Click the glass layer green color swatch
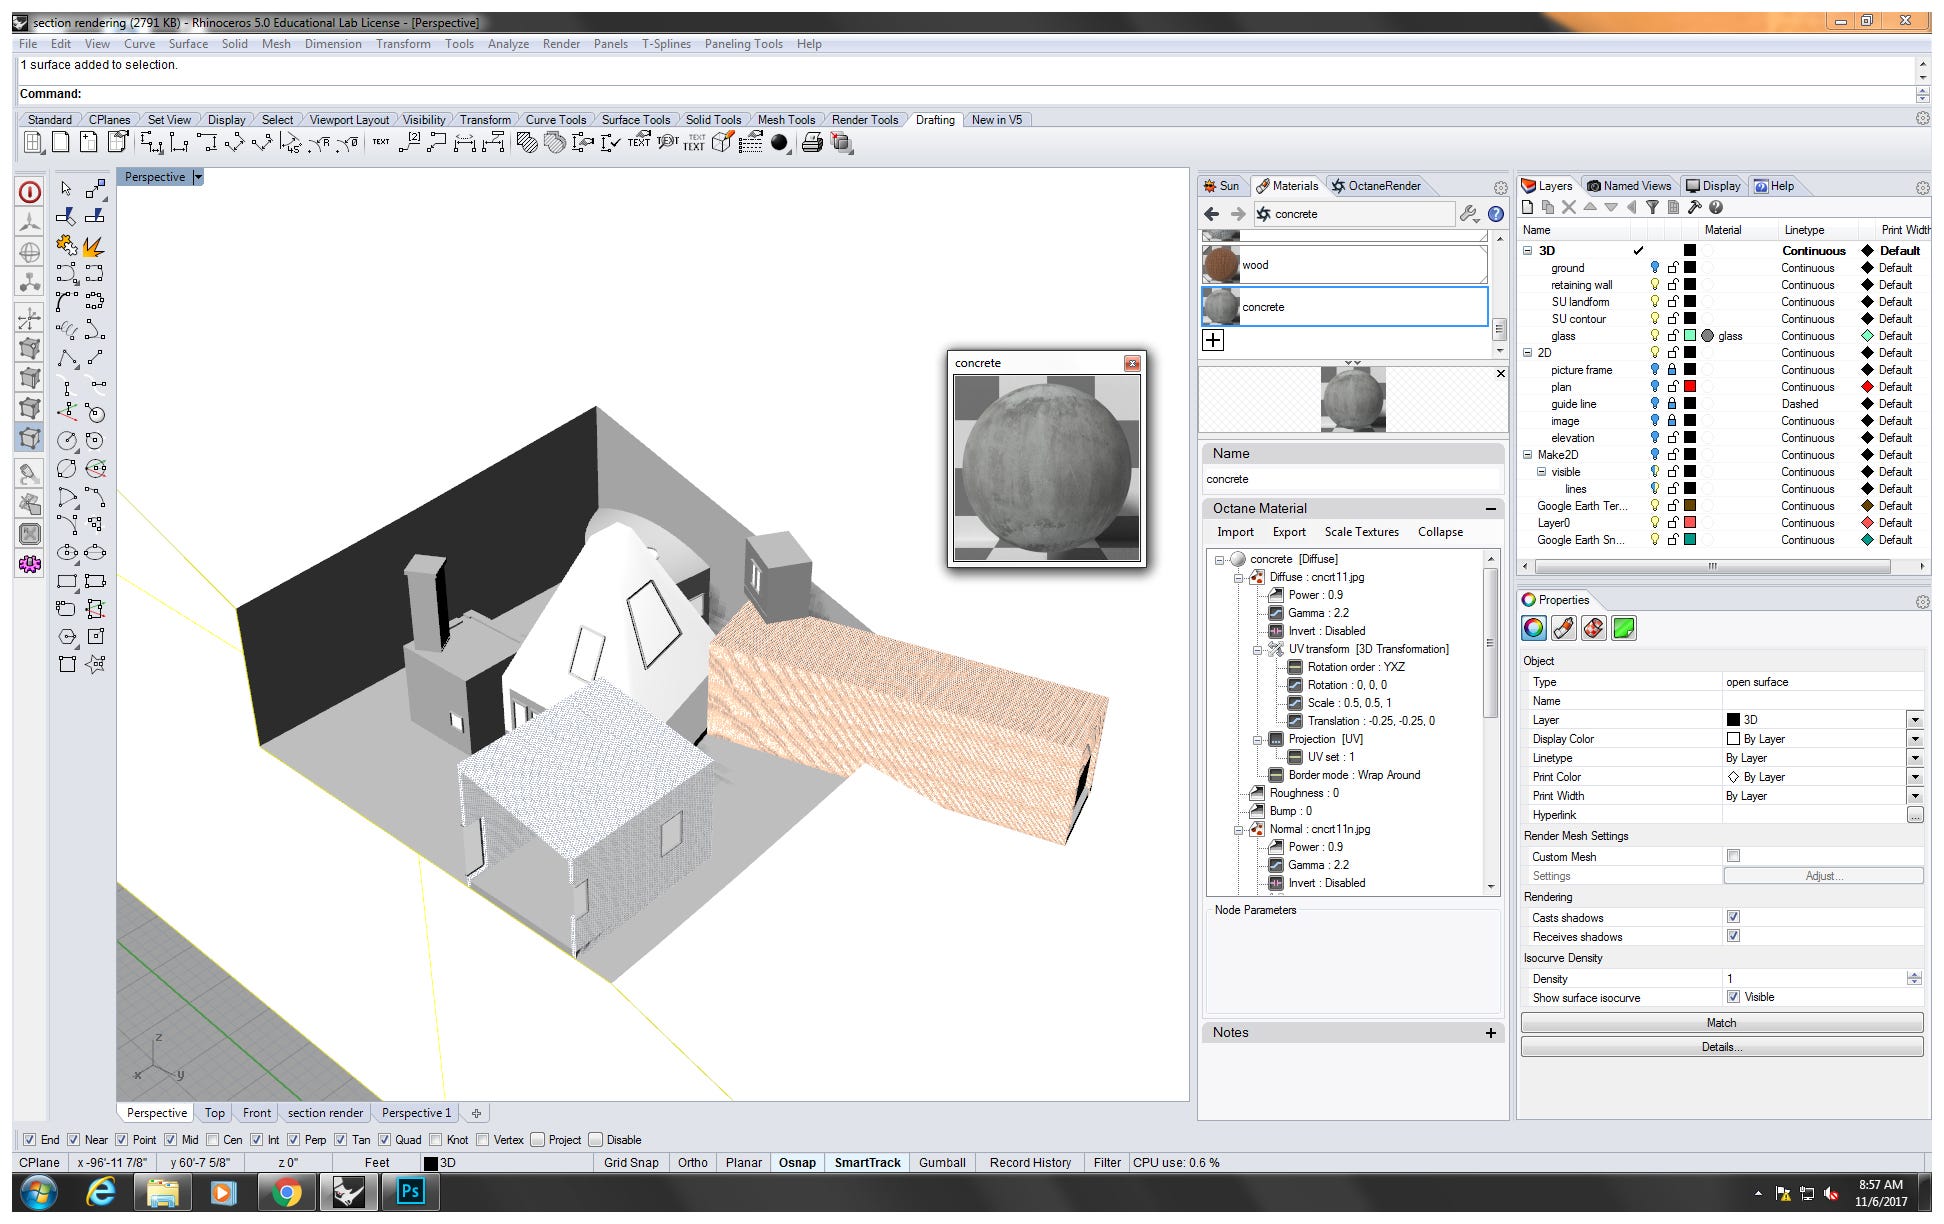1944x1224 pixels. point(1690,336)
